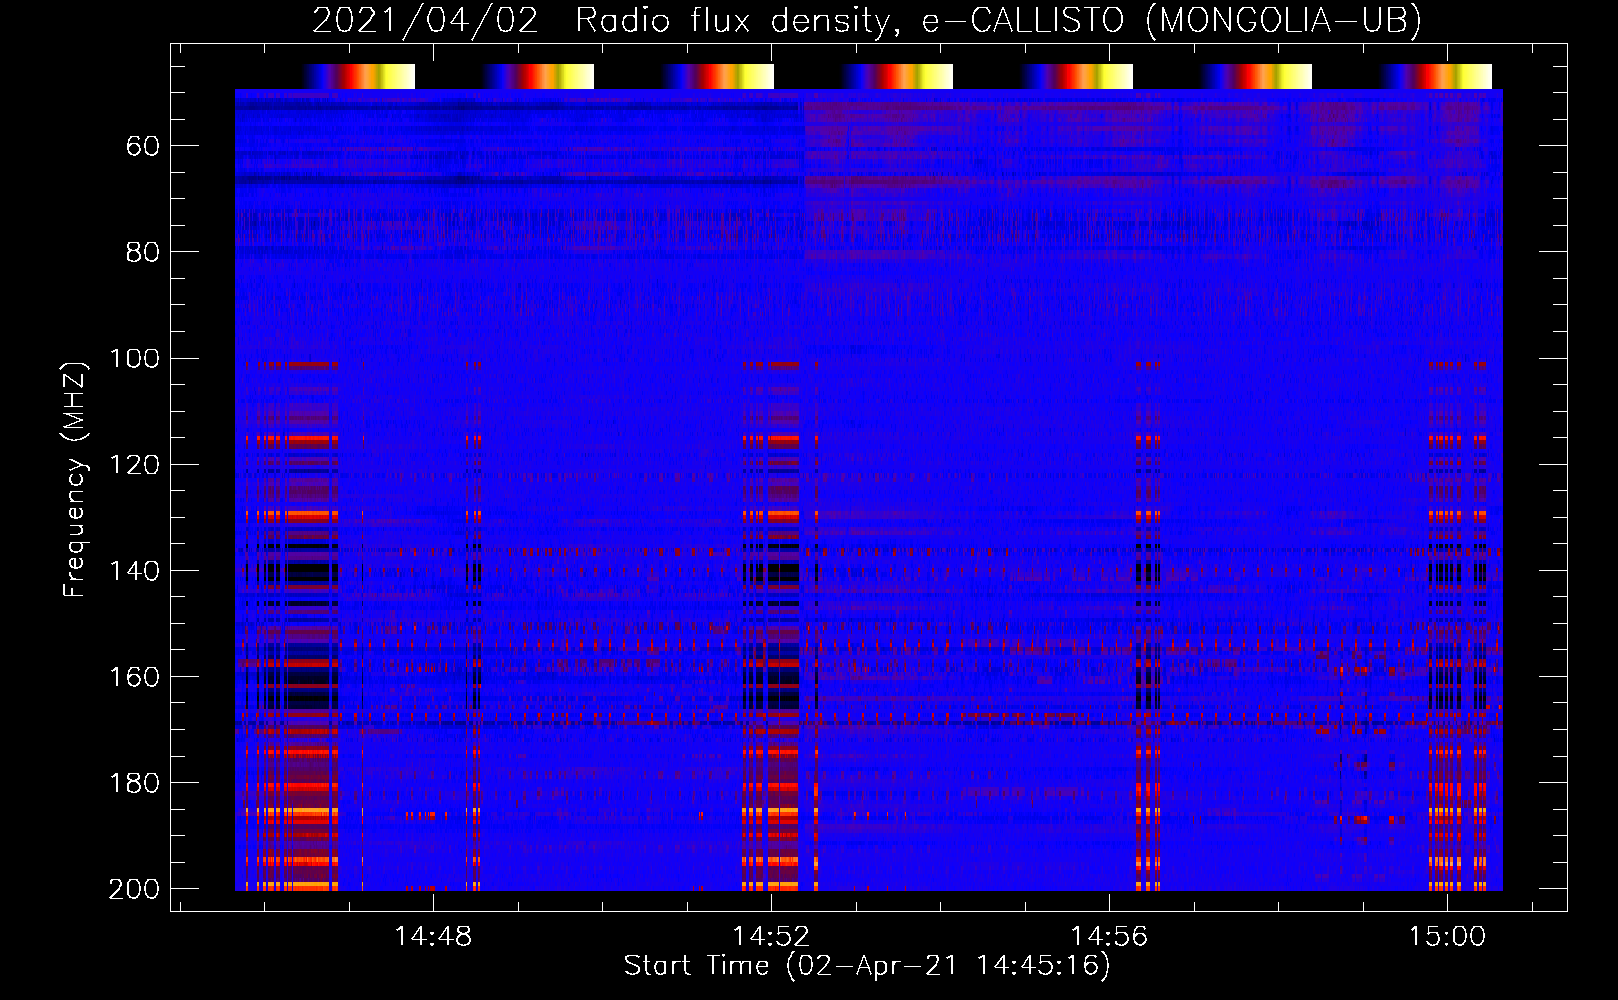The width and height of the screenshot is (1618, 1000).
Task: Click the 160 frequency tick label
Action: 134,676
